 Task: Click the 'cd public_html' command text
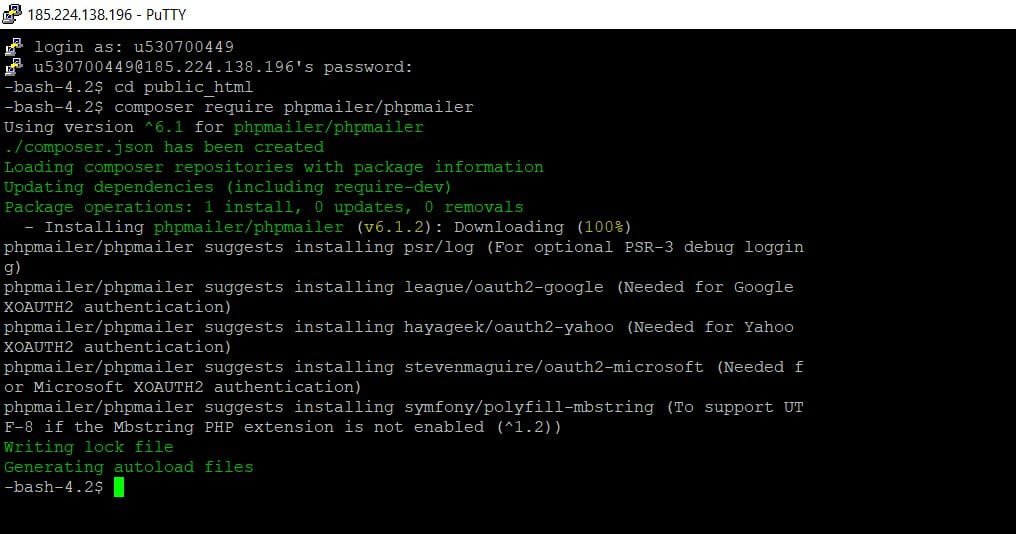pos(184,87)
